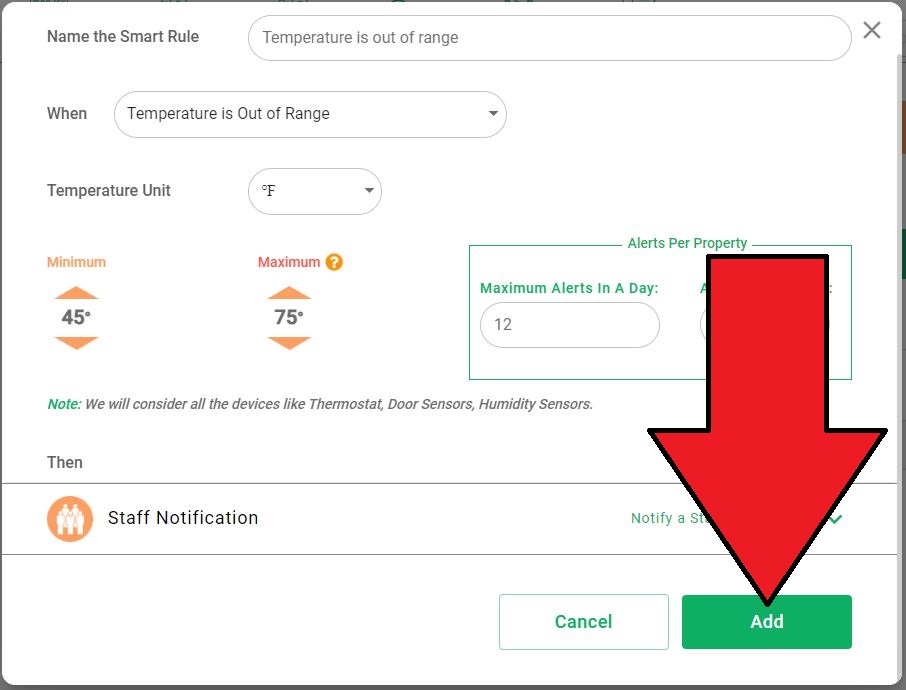Viewport: 906px width, 690px height.
Task: Select the Staff Notification row
Action: [x=450, y=518]
